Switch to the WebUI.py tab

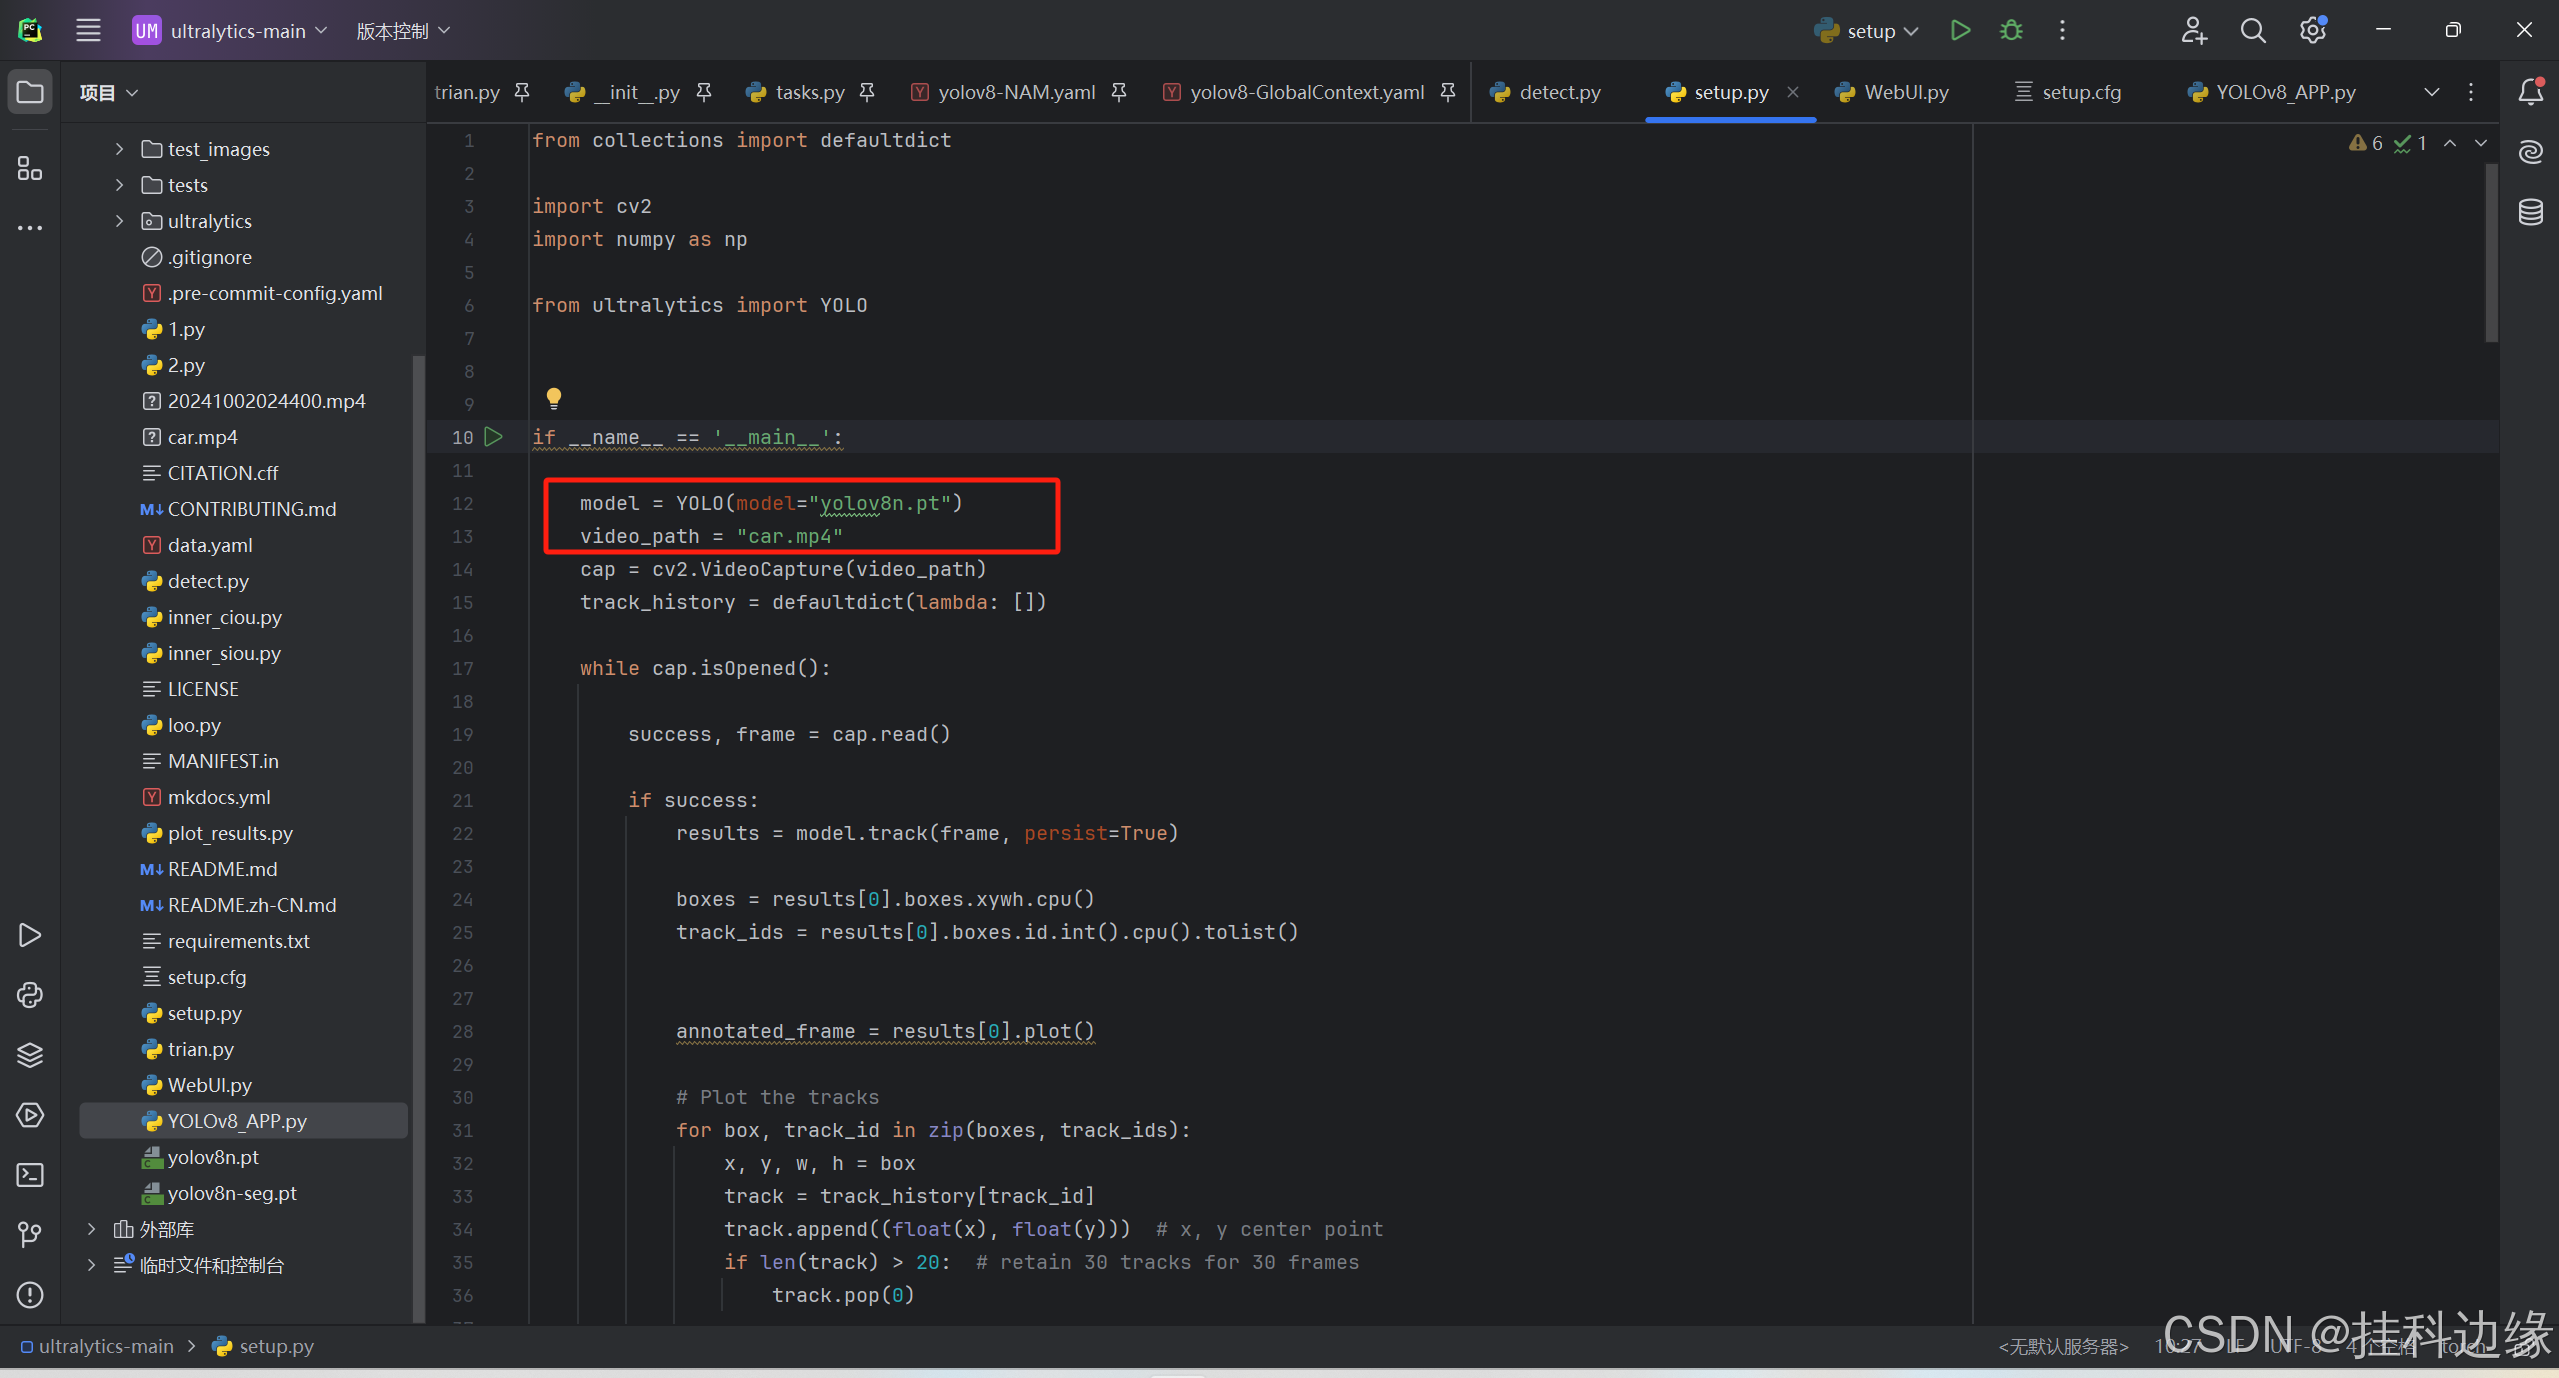tap(1905, 92)
